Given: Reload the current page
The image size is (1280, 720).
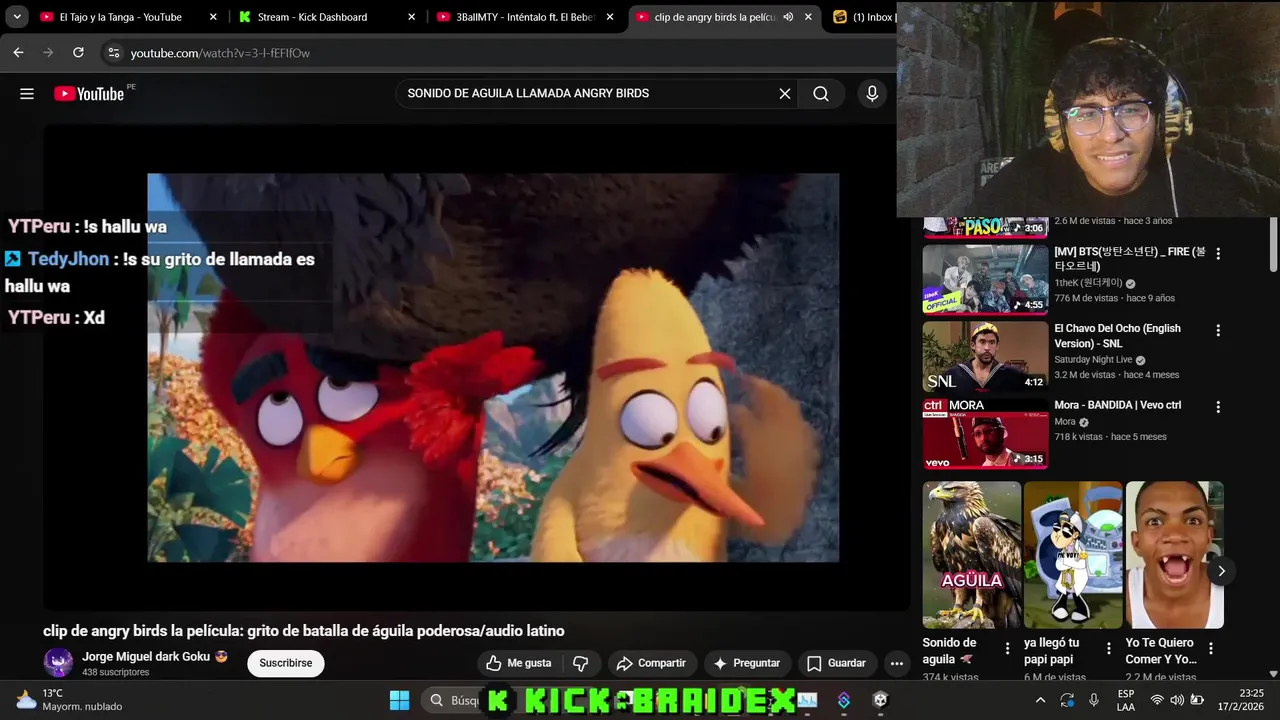Looking at the screenshot, I should (78, 52).
